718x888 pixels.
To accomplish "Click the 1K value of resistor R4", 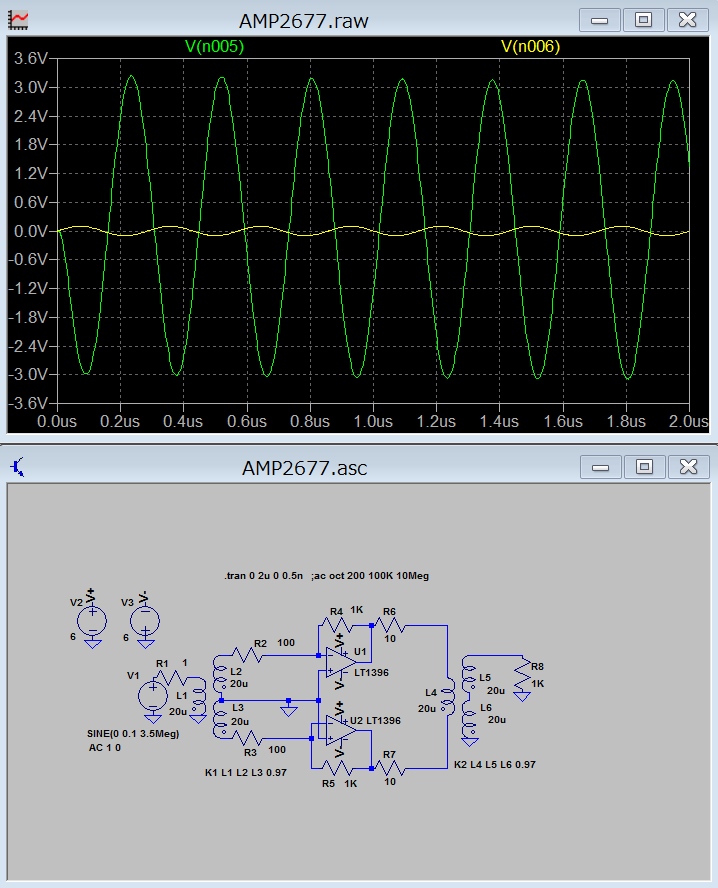I will [357, 610].
